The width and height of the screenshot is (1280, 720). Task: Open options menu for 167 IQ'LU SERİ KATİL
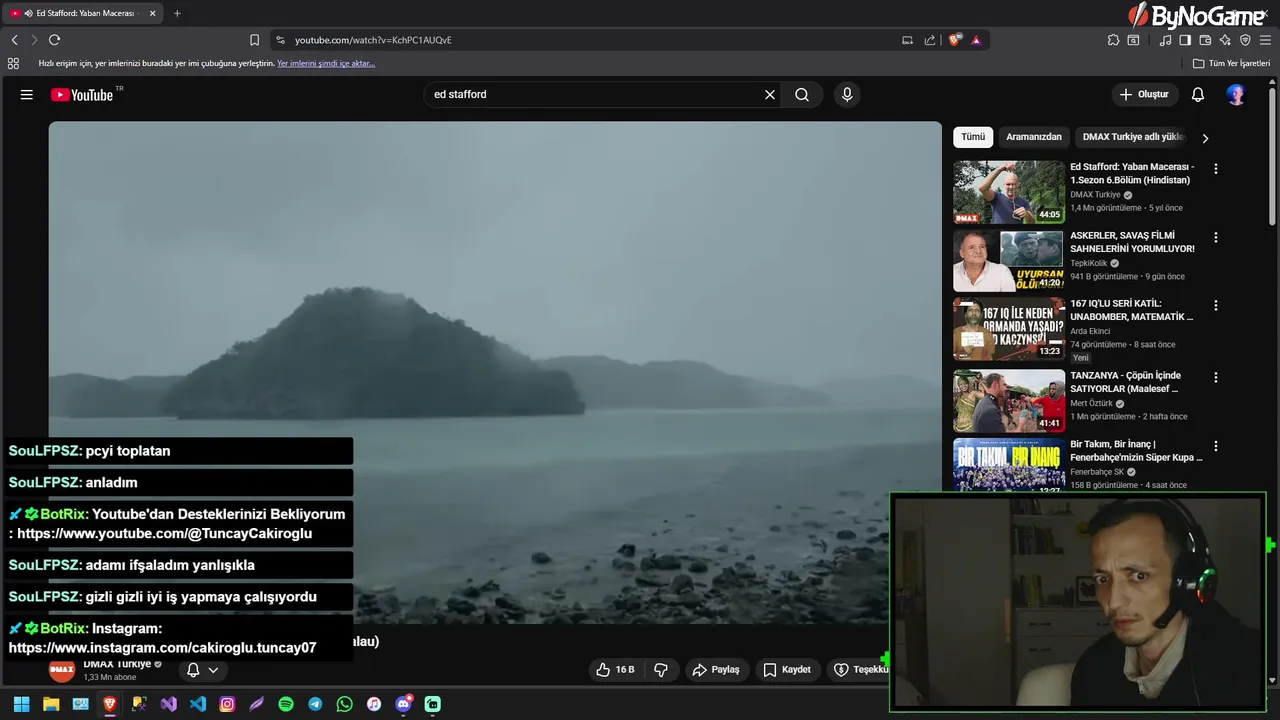click(1216, 306)
